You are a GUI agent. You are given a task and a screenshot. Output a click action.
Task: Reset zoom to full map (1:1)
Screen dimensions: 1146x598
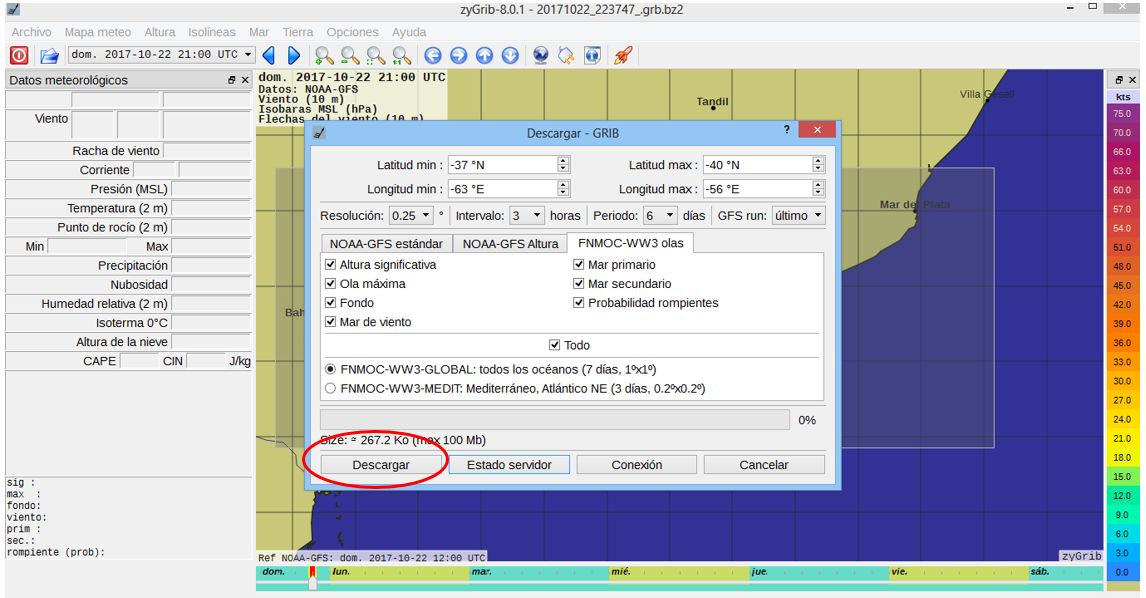(401, 56)
